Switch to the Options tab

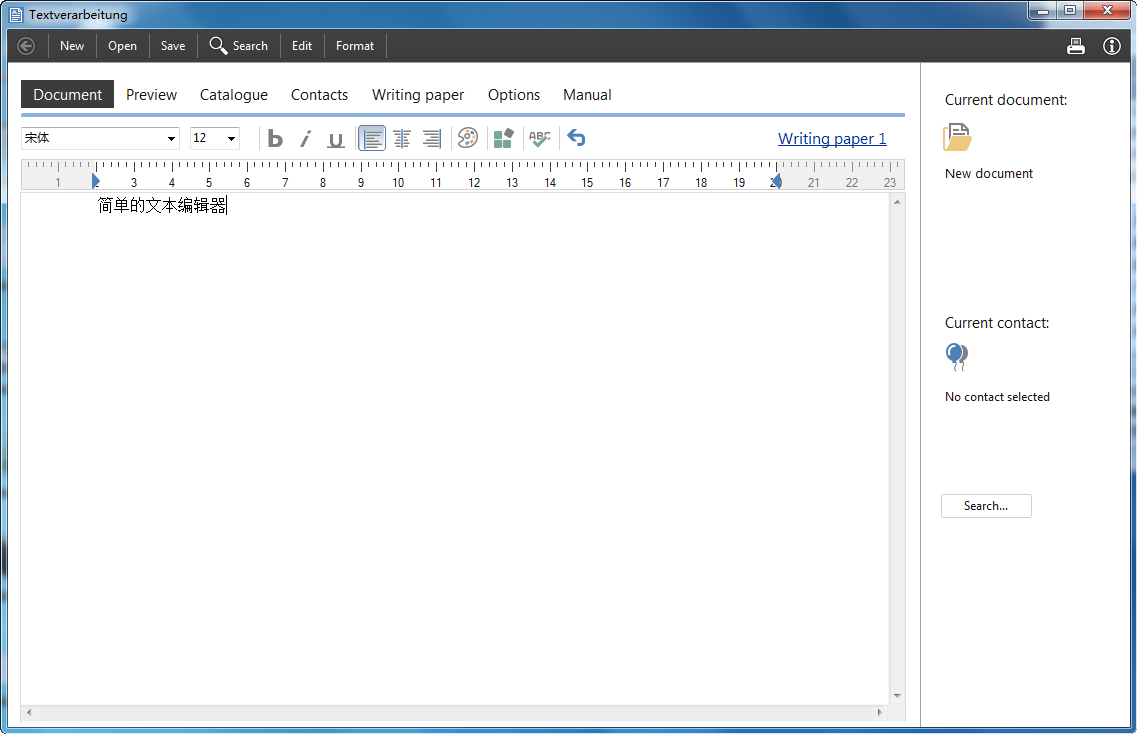514,94
